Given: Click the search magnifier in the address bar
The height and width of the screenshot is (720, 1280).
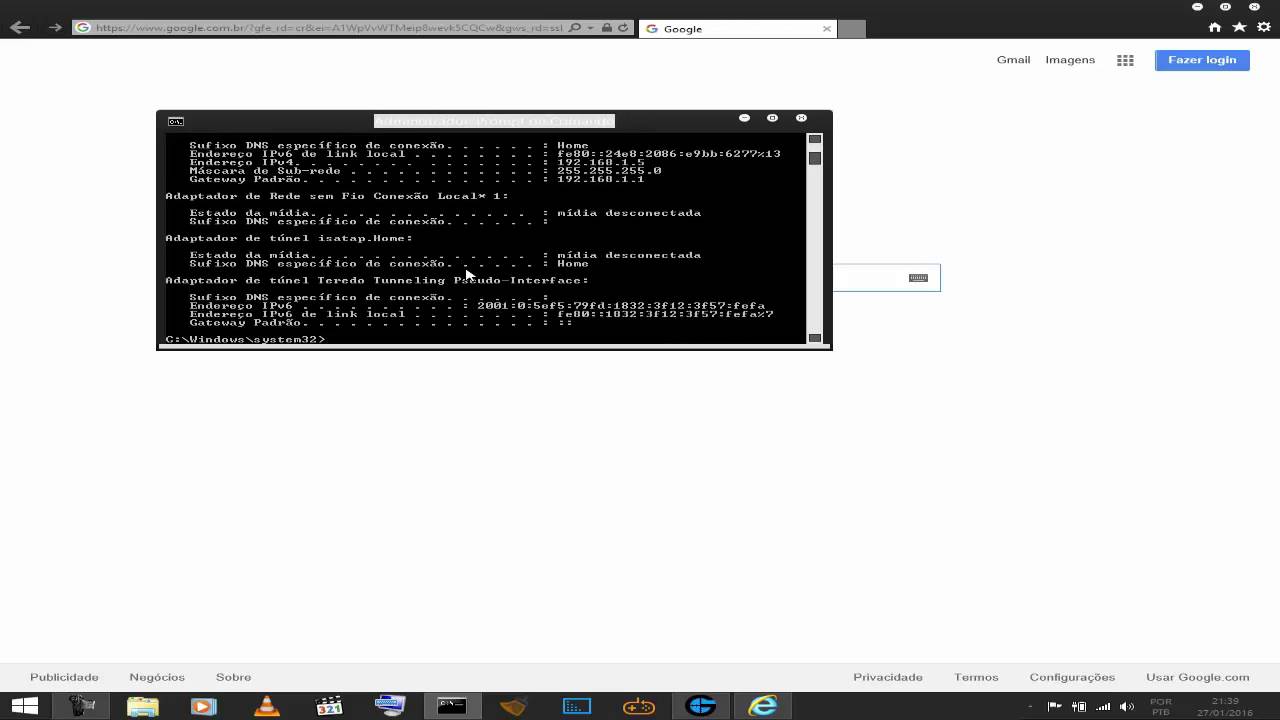Looking at the screenshot, I should [574, 28].
